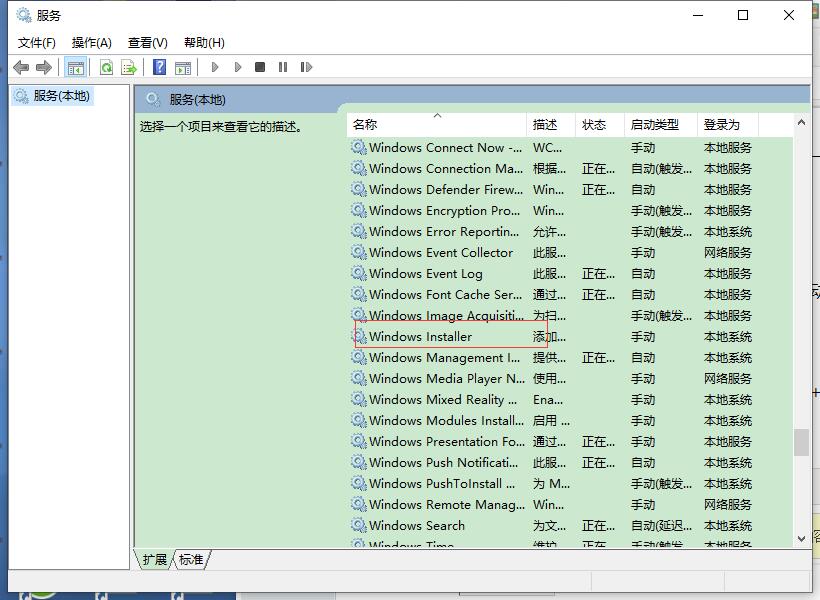Click the pause service icon
The width and height of the screenshot is (820, 600).
pos(283,67)
